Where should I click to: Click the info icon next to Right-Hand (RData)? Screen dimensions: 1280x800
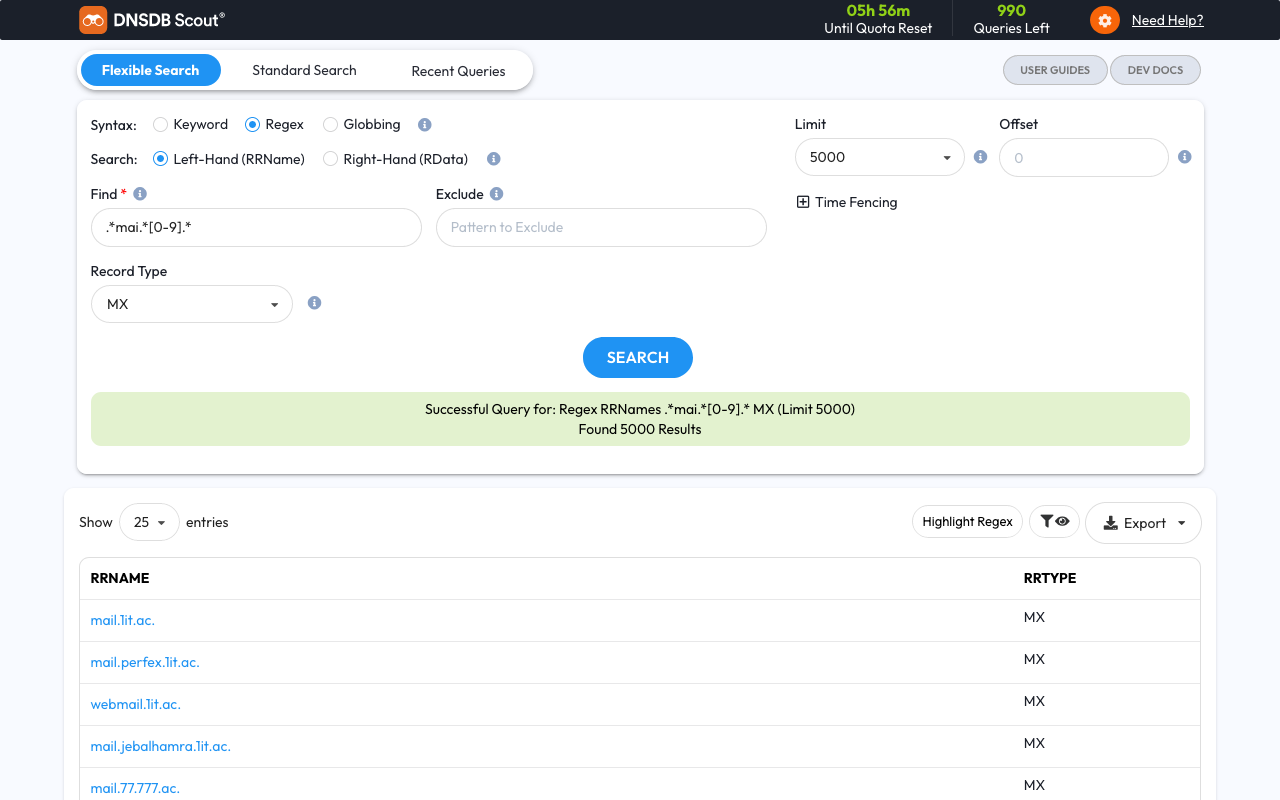[493, 159]
